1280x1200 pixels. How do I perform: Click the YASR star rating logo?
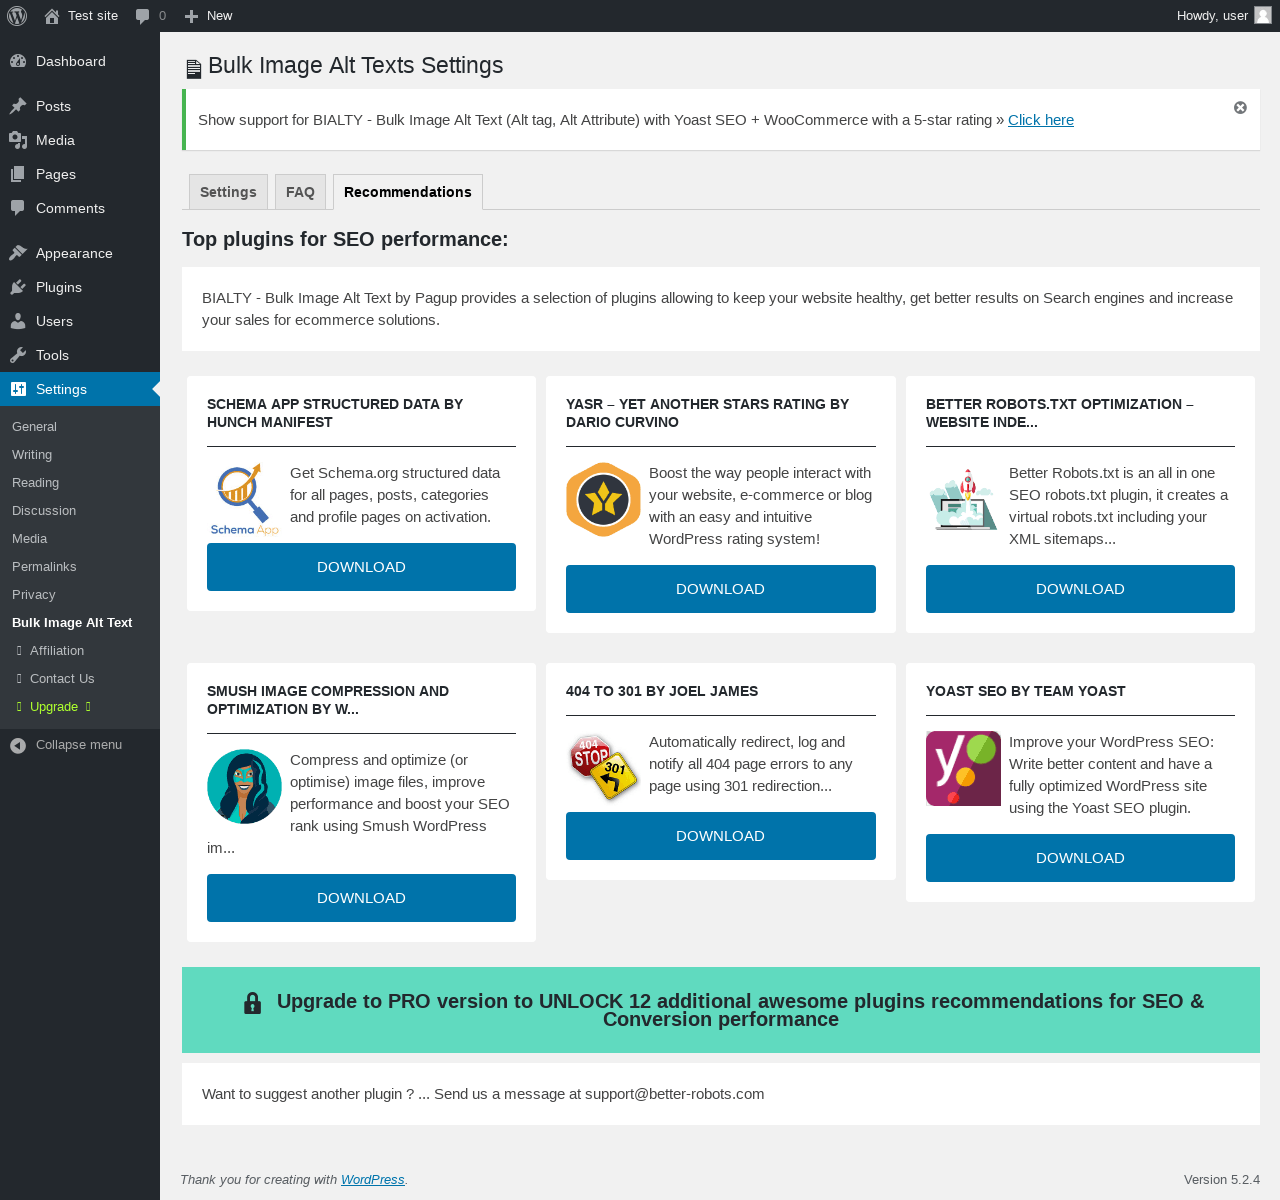pyautogui.click(x=603, y=499)
